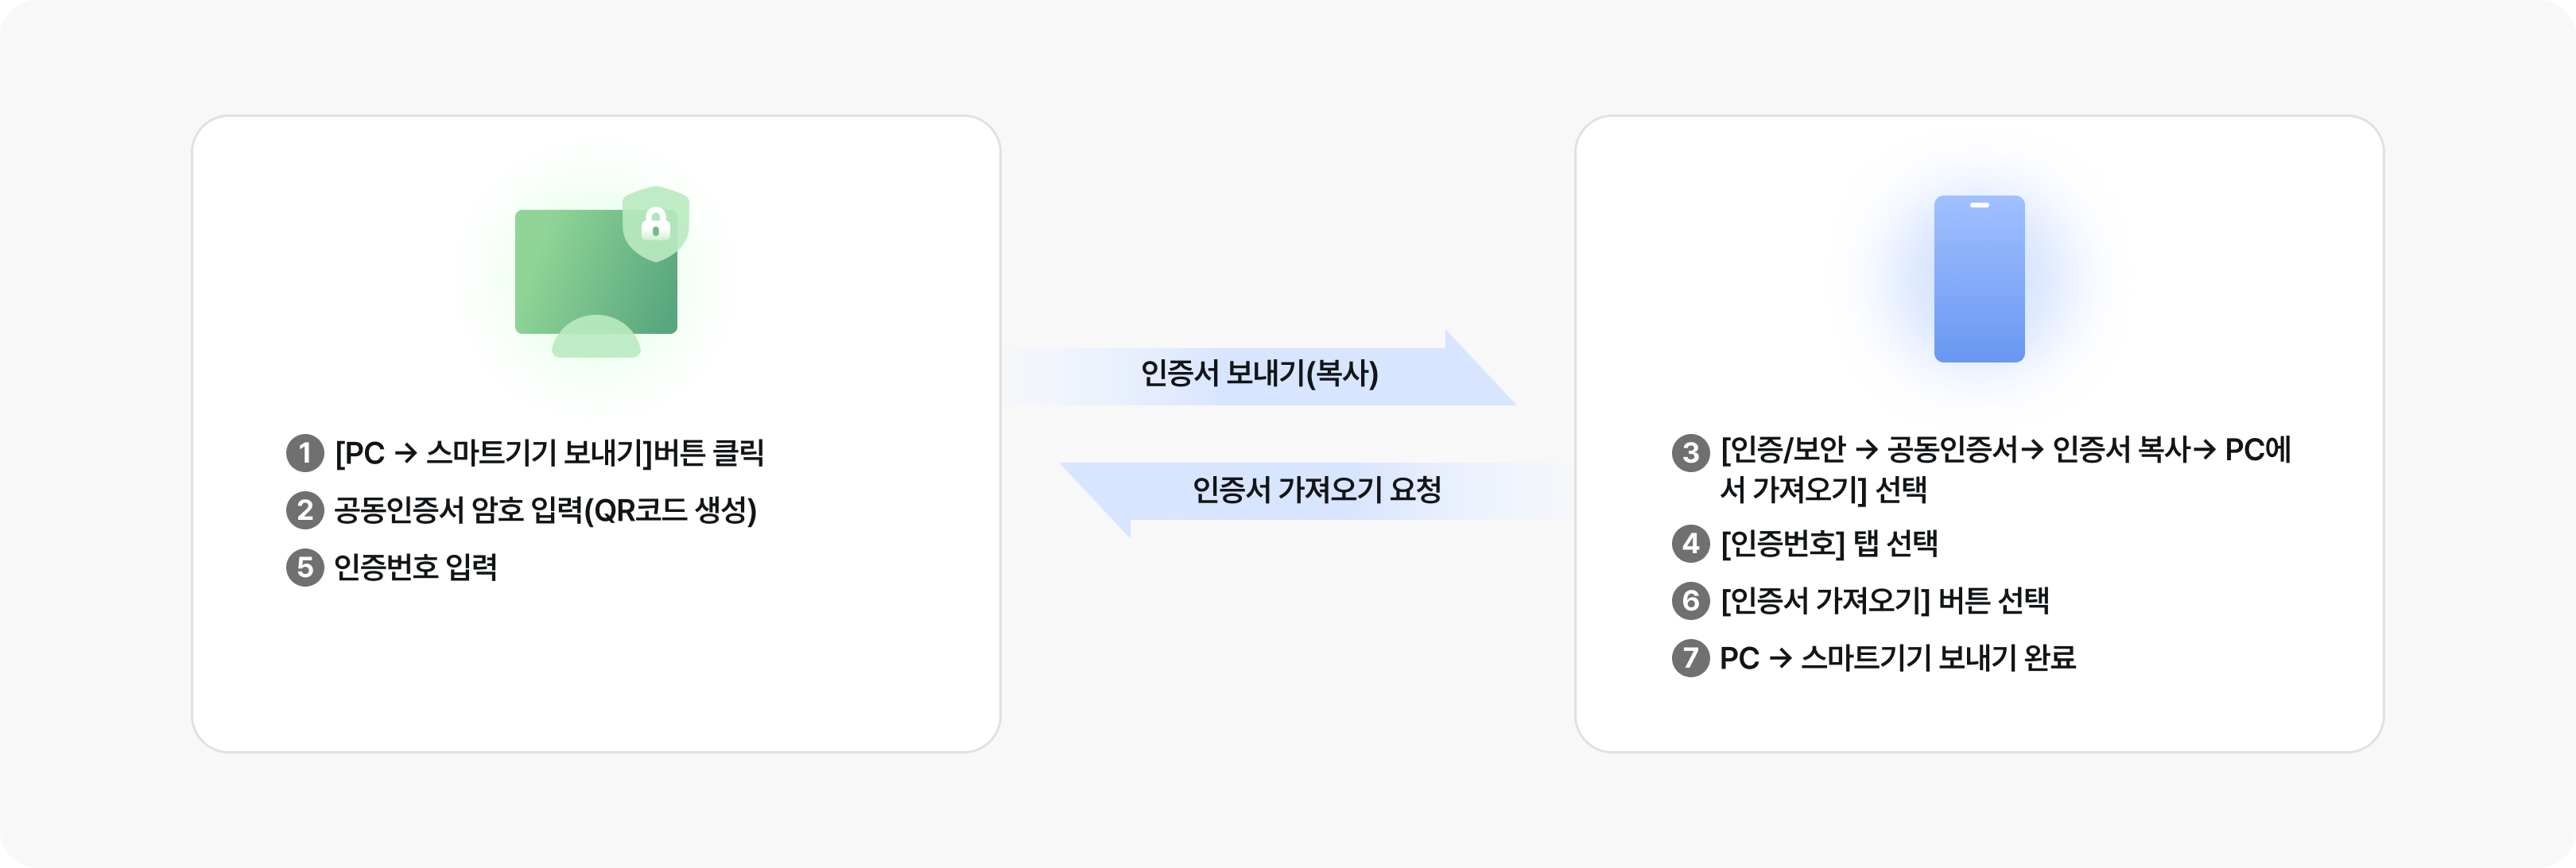Click the step 1 number badge

tap(305, 453)
